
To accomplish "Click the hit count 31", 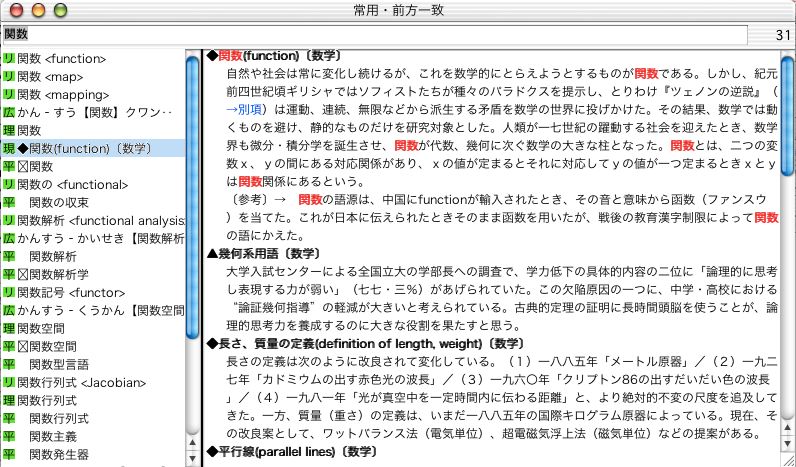I will click(x=783, y=35).
